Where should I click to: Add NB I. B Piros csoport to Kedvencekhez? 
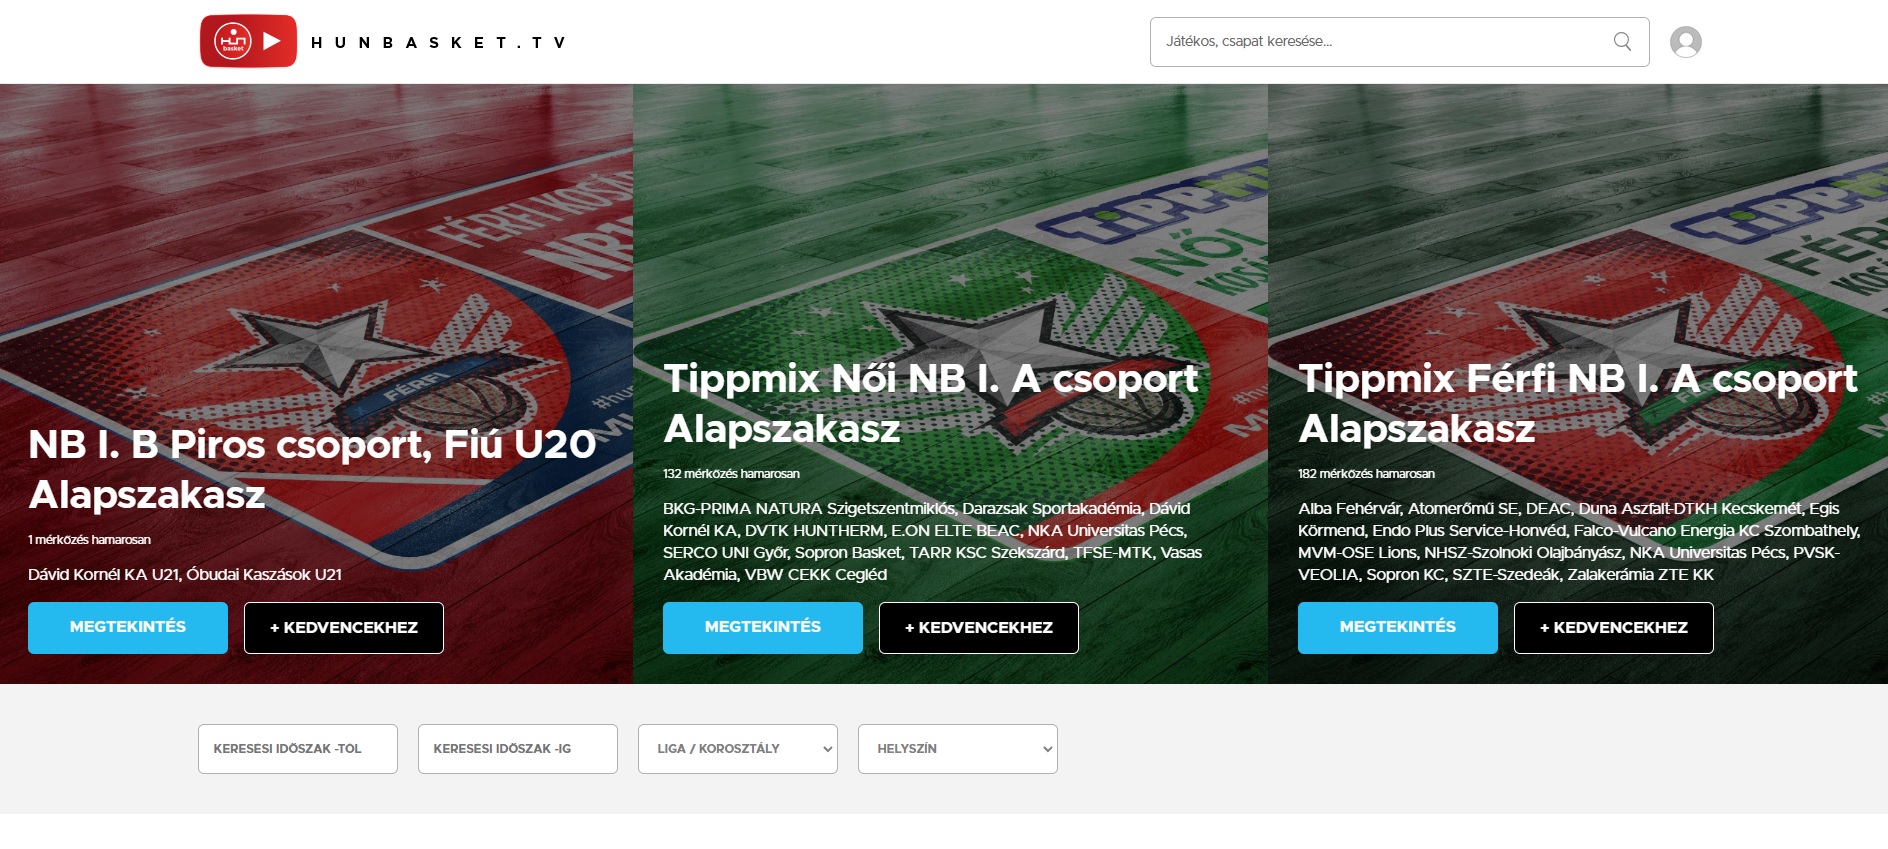click(344, 627)
